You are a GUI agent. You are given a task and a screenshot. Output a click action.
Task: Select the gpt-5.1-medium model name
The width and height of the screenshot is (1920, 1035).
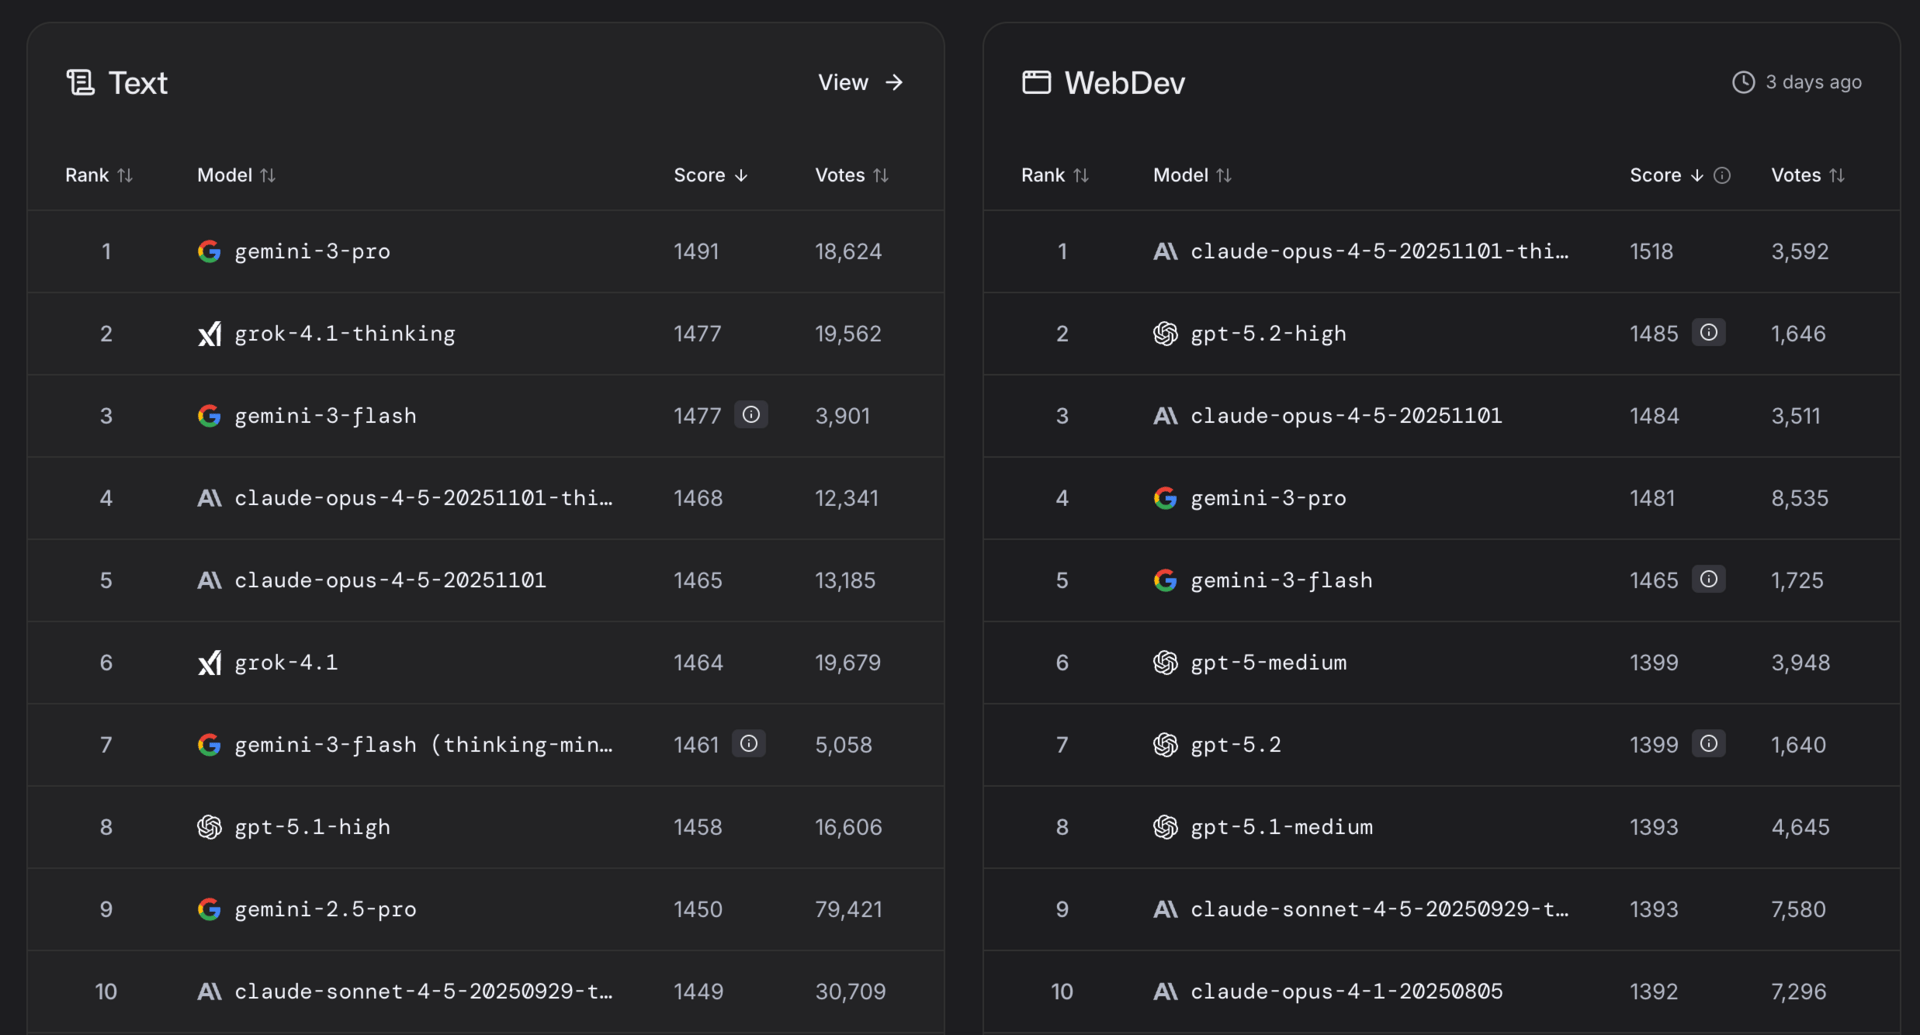[1281, 827]
